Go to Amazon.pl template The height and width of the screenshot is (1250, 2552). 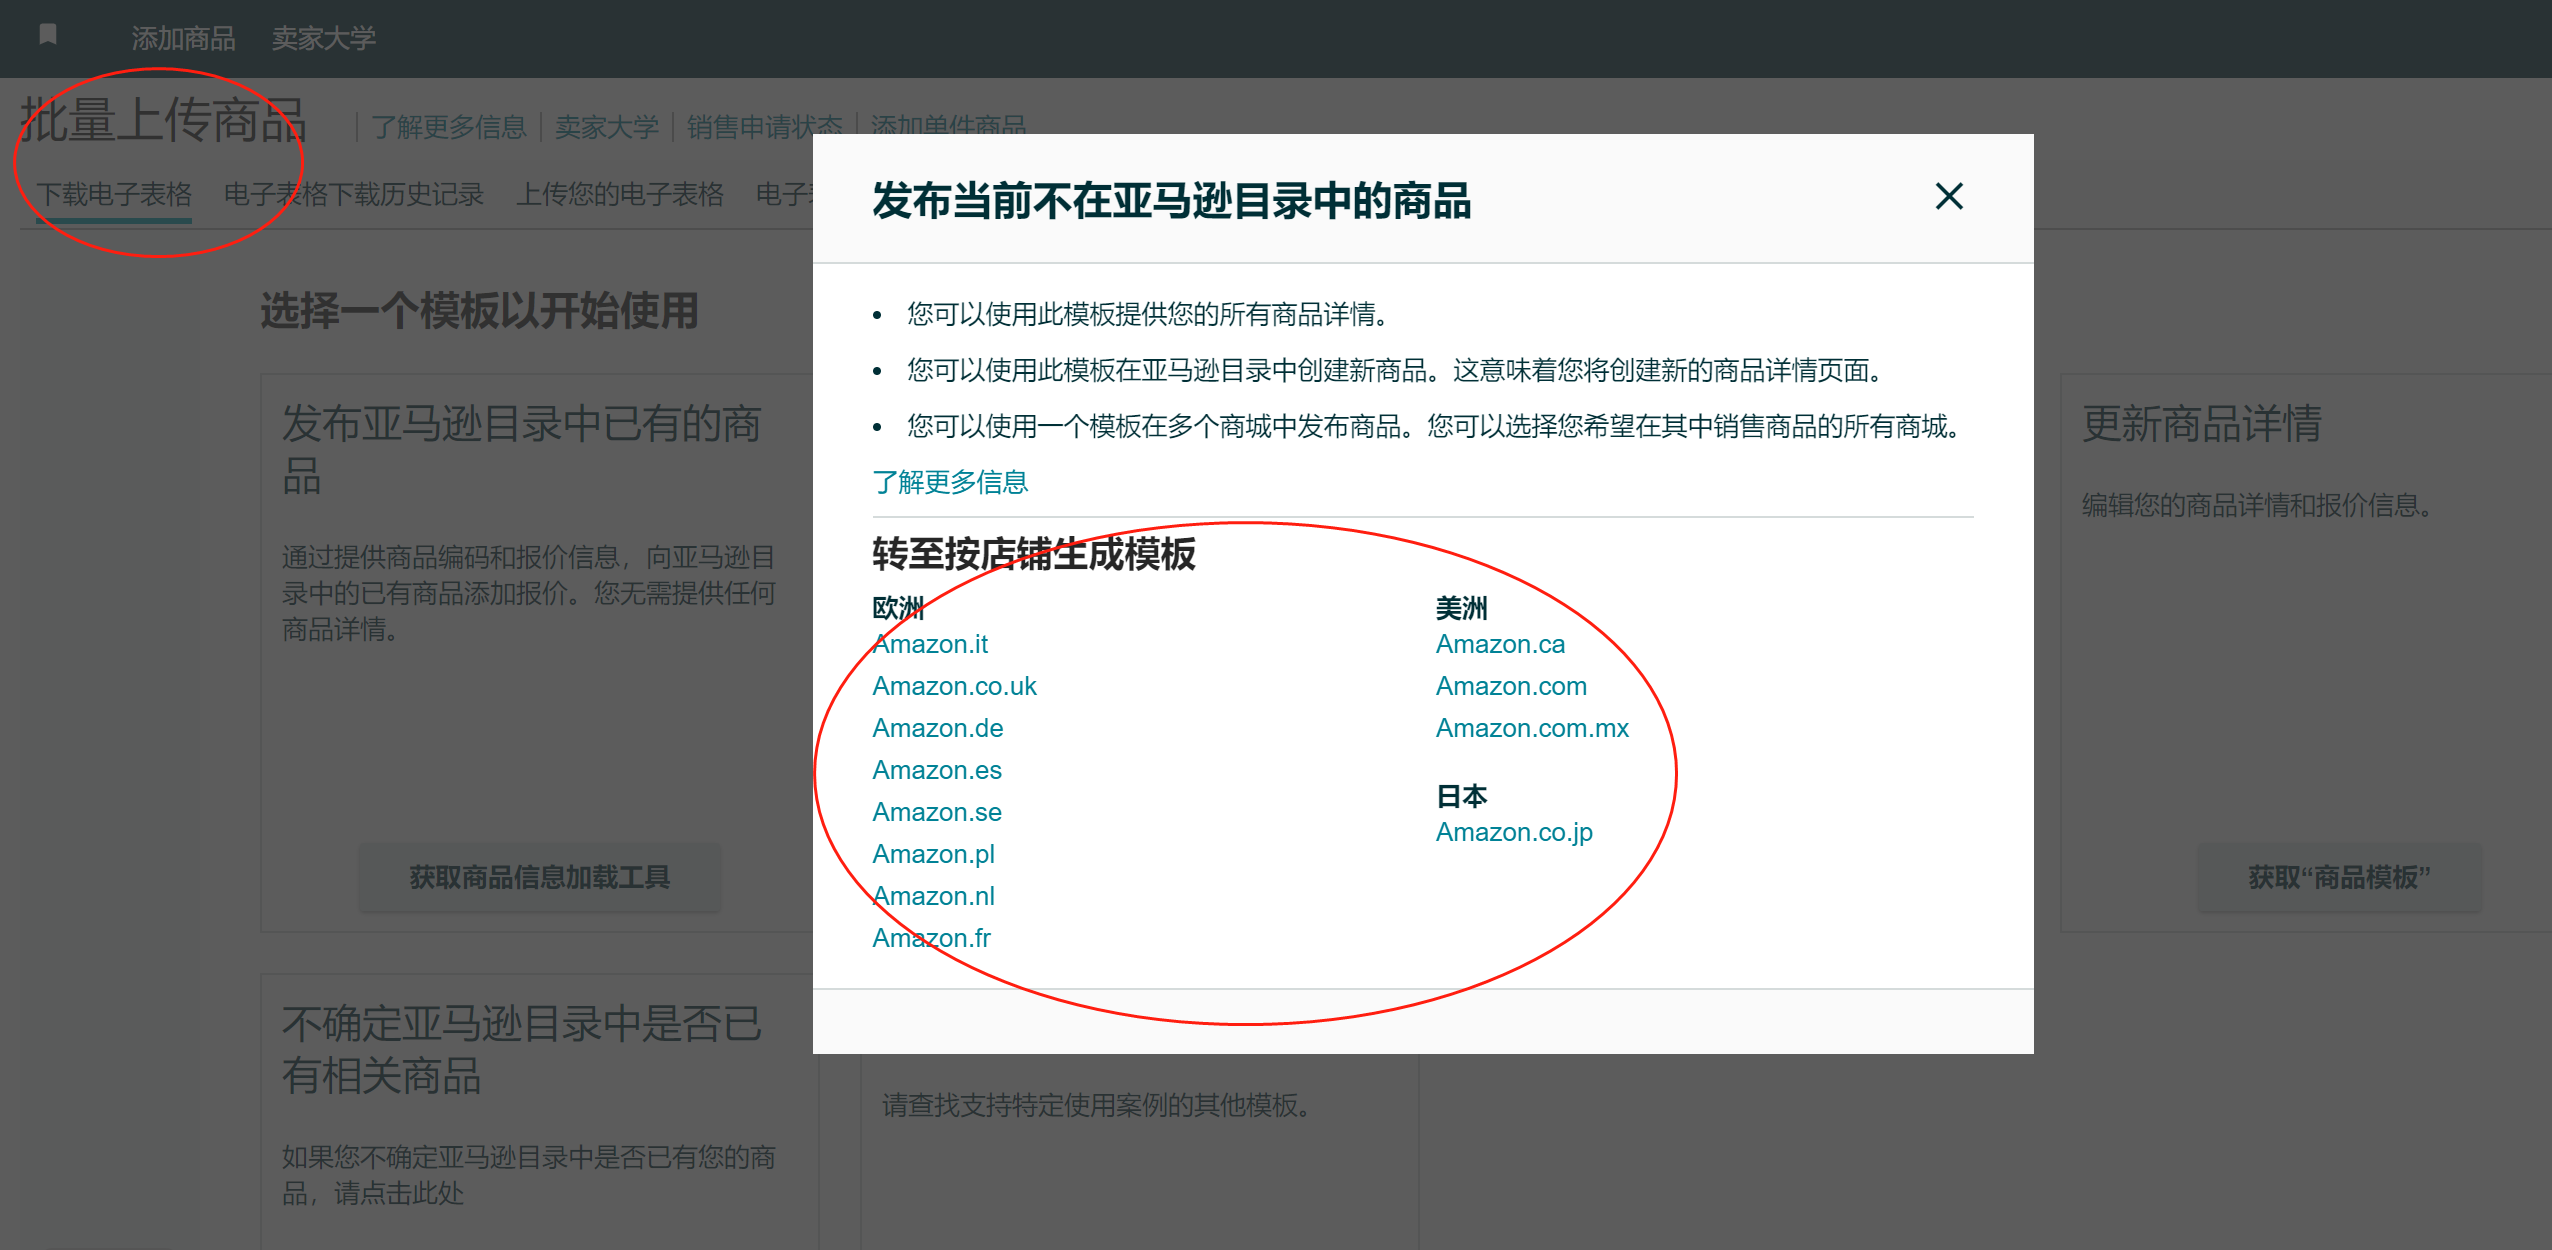(x=933, y=854)
